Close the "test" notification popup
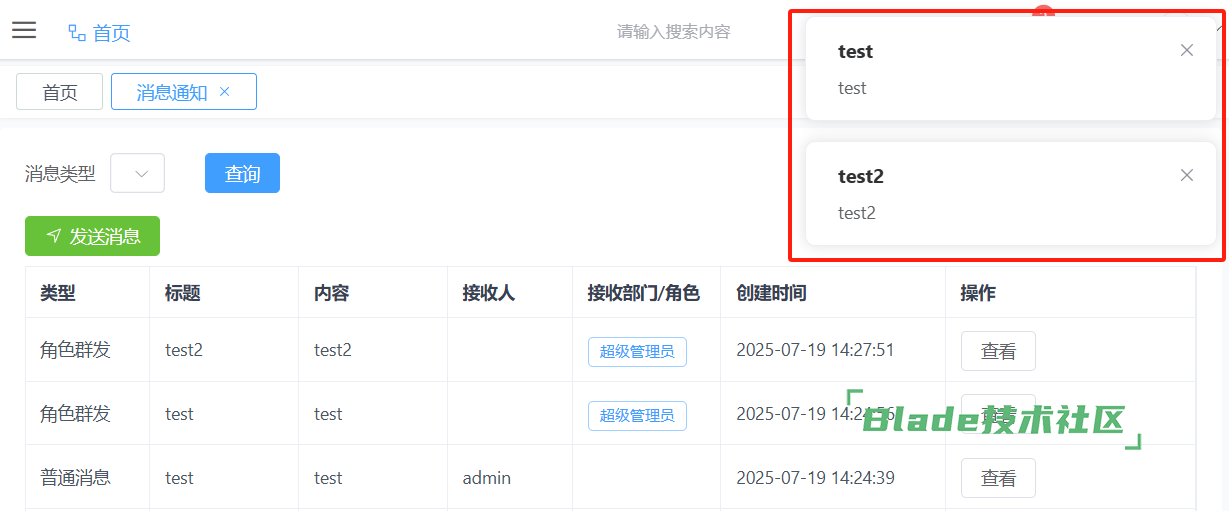 point(1186,50)
